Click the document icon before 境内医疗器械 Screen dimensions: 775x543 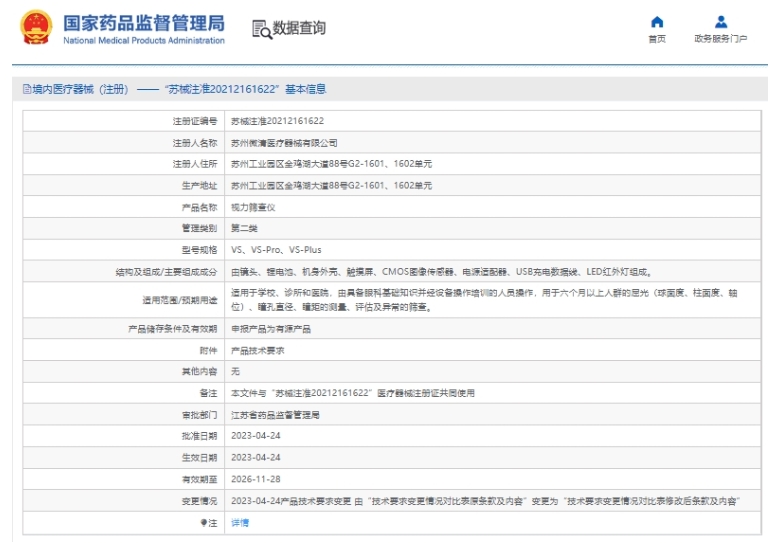25,89
